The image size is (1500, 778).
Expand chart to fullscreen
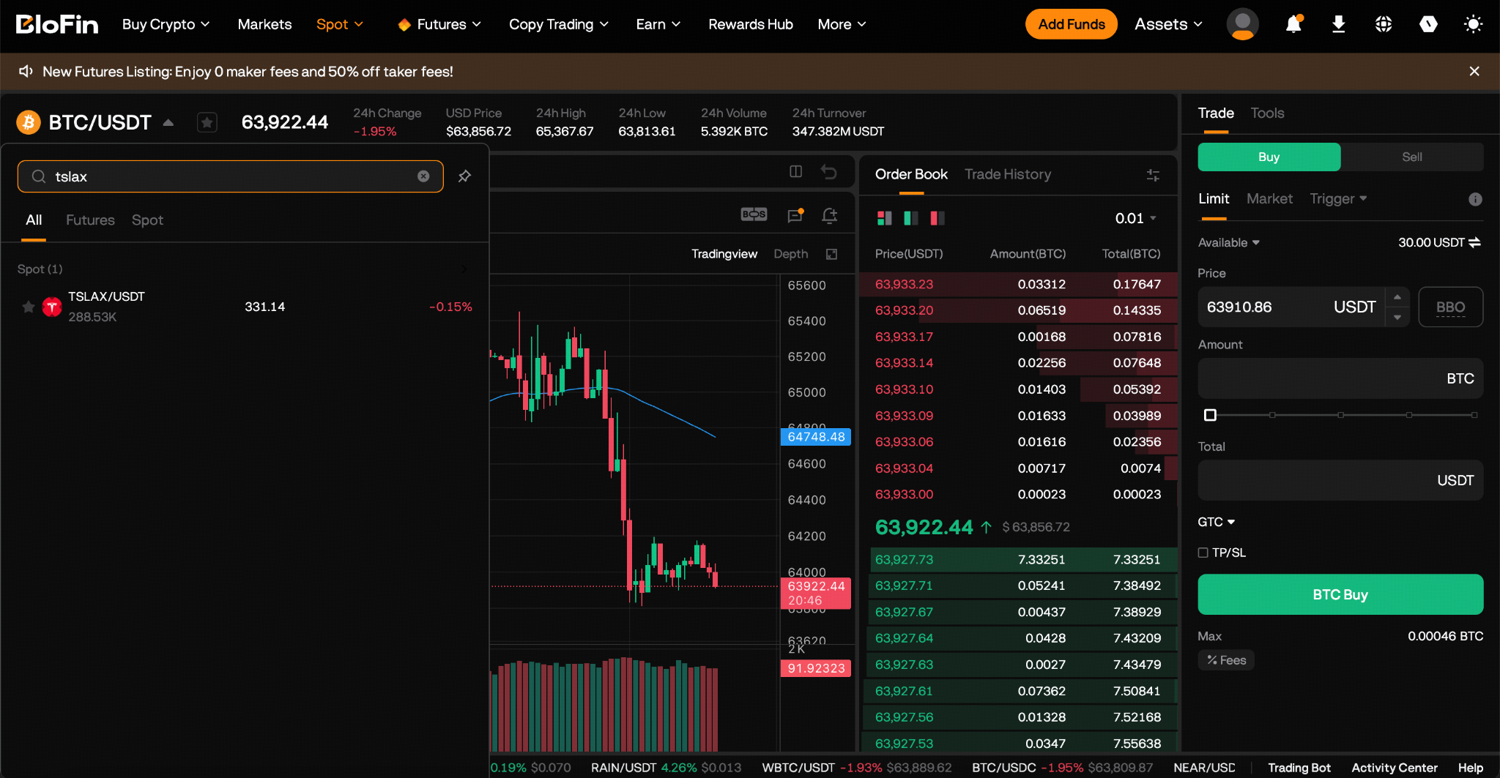(831, 254)
